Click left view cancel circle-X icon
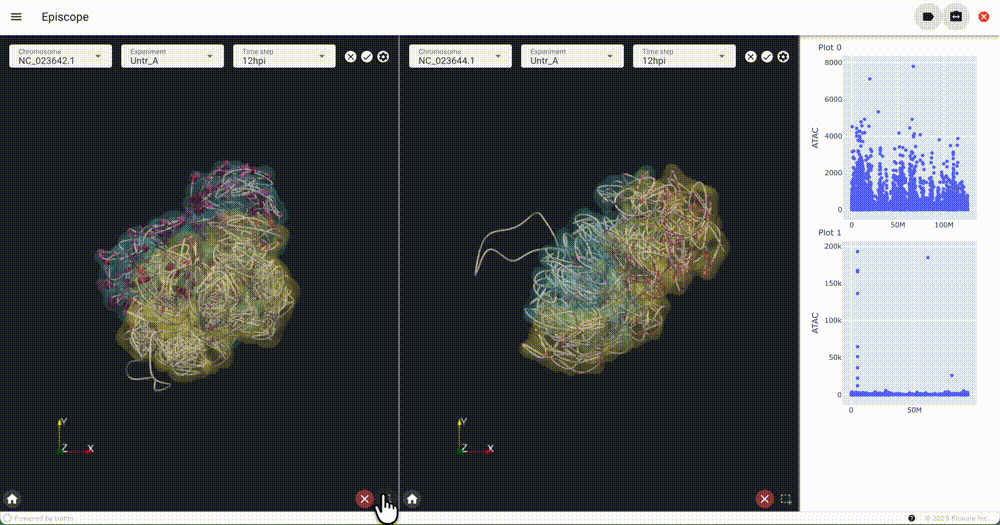 click(x=351, y=57)
